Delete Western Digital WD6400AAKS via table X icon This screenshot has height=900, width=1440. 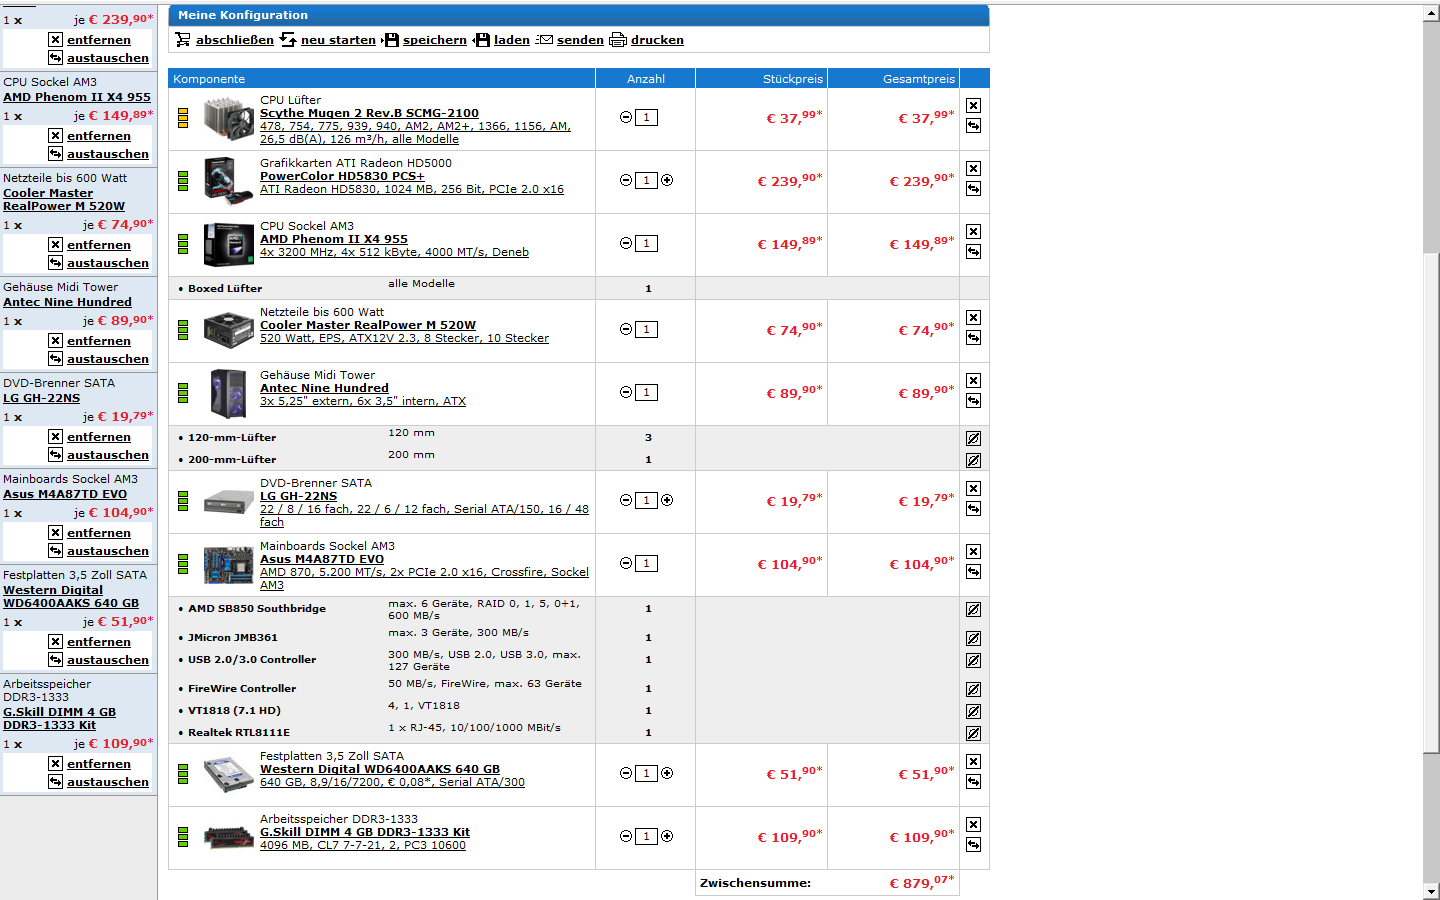[x=973, y=762]
